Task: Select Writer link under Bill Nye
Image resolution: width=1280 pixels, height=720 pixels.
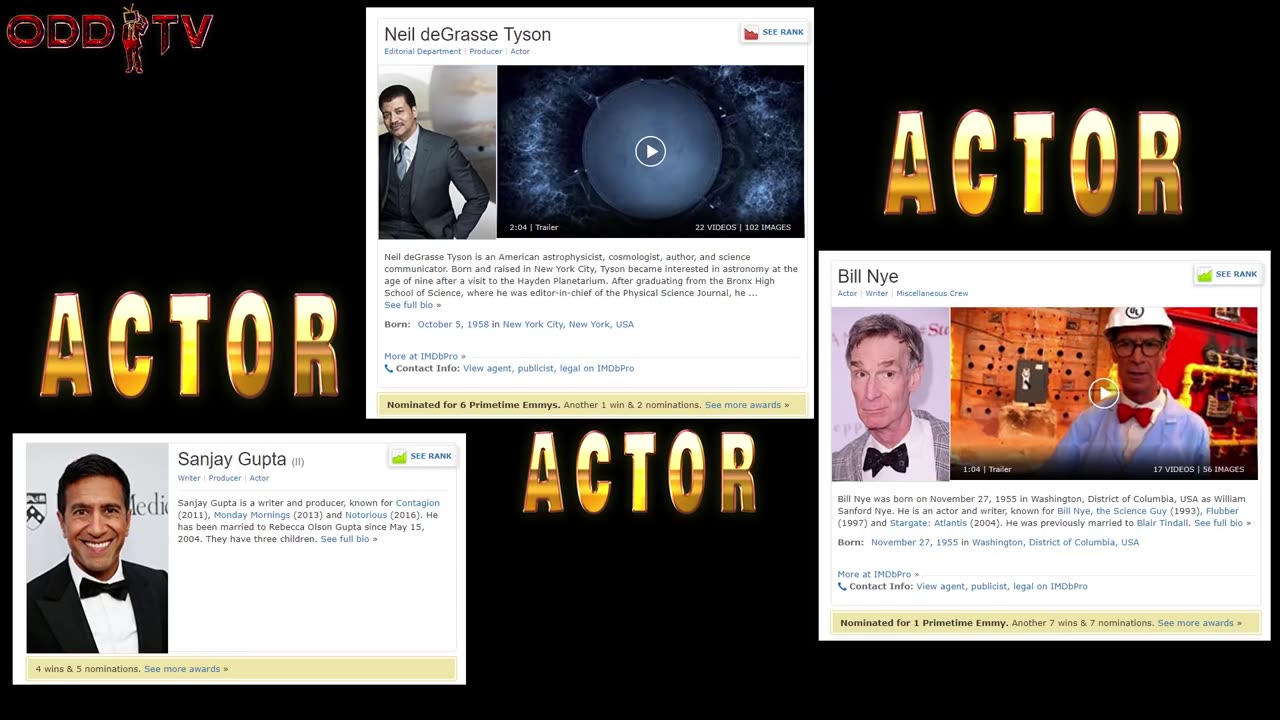Action: 877,293
